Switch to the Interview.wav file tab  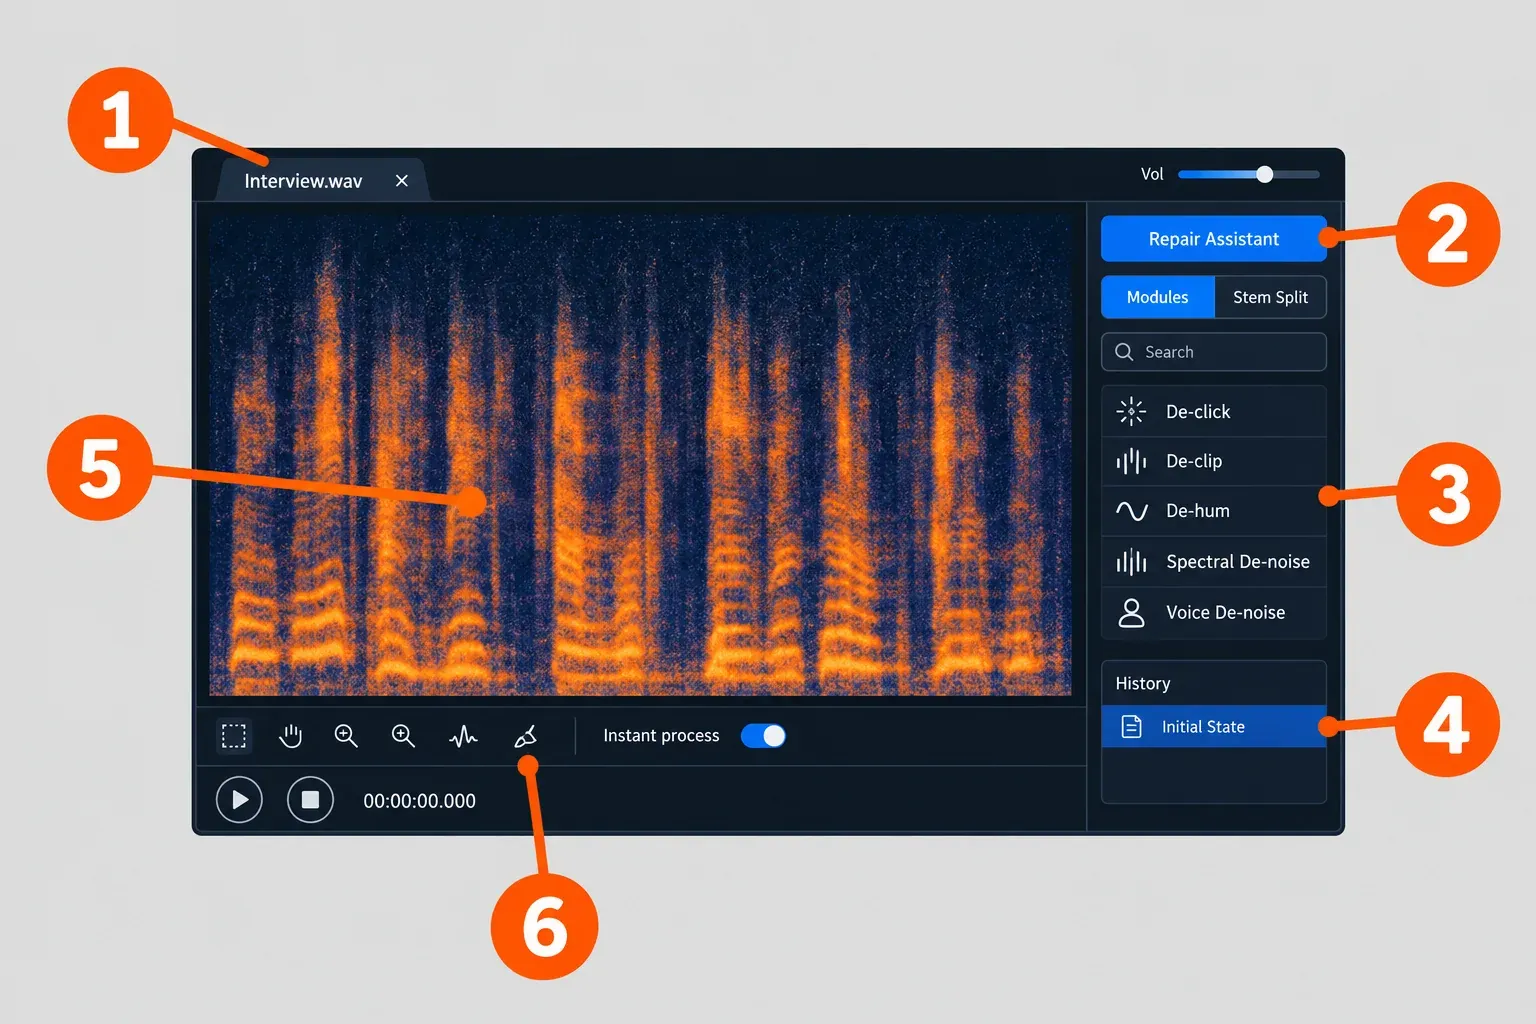(x=322, y=181)
